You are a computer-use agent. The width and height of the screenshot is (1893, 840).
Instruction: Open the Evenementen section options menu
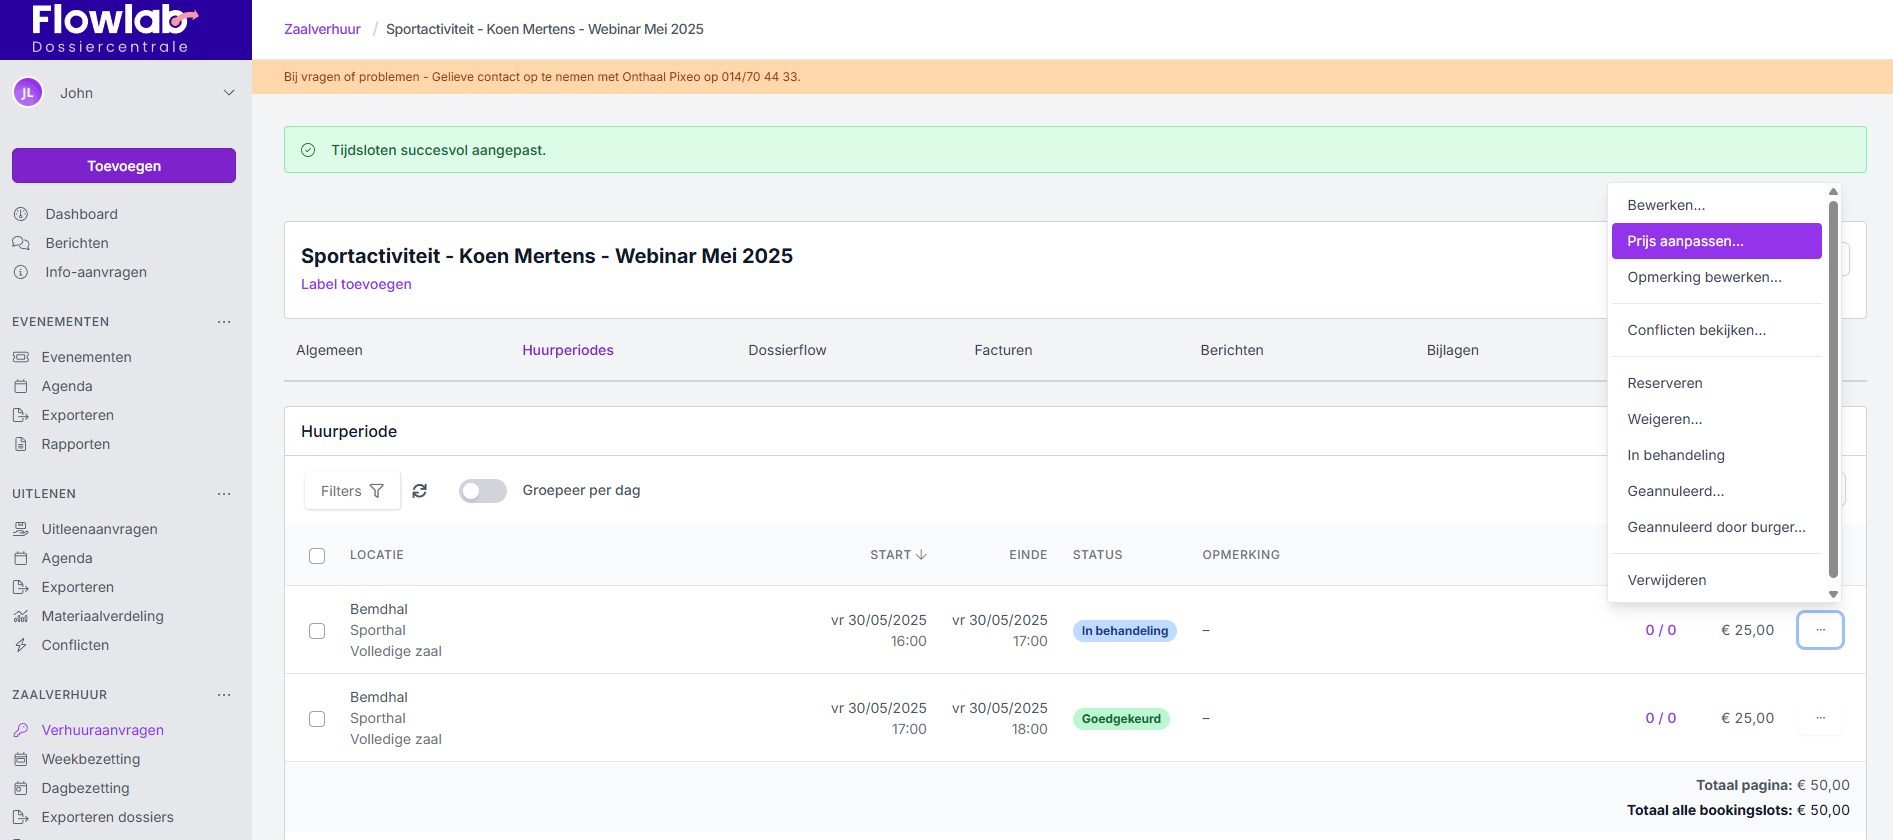click(224, 322)
